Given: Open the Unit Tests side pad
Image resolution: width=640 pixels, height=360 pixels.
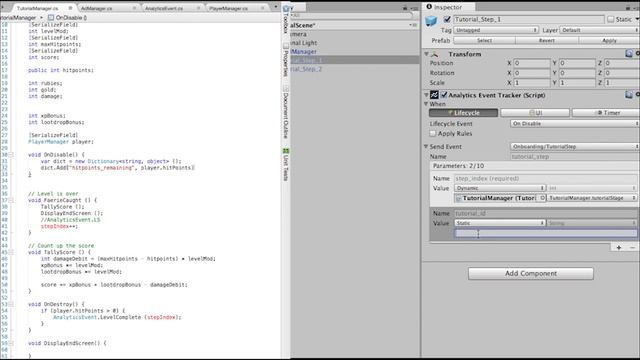Looking at the screenshot, I should click(x=286, y=164).
